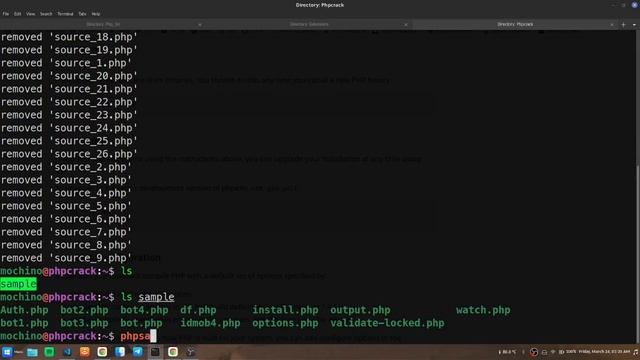Open the File menu
The width and height of the screenshot is (640, 360).
tap(6, 14)
